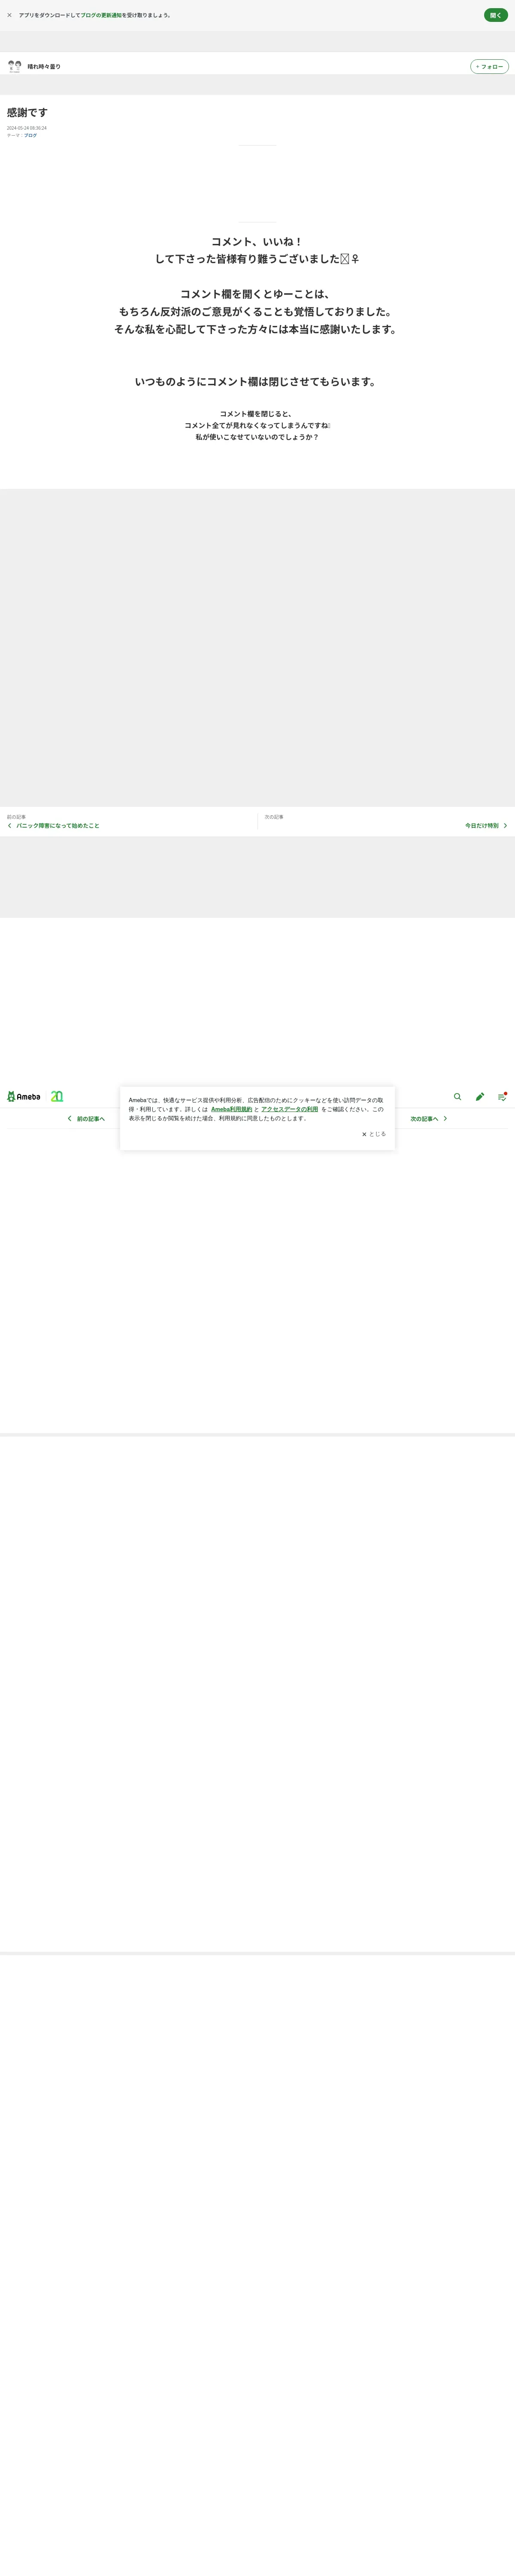This screenshot has height=2576, width=515.
Task: Open the アクセスデータの利用 link
Action: [290, 1109]
